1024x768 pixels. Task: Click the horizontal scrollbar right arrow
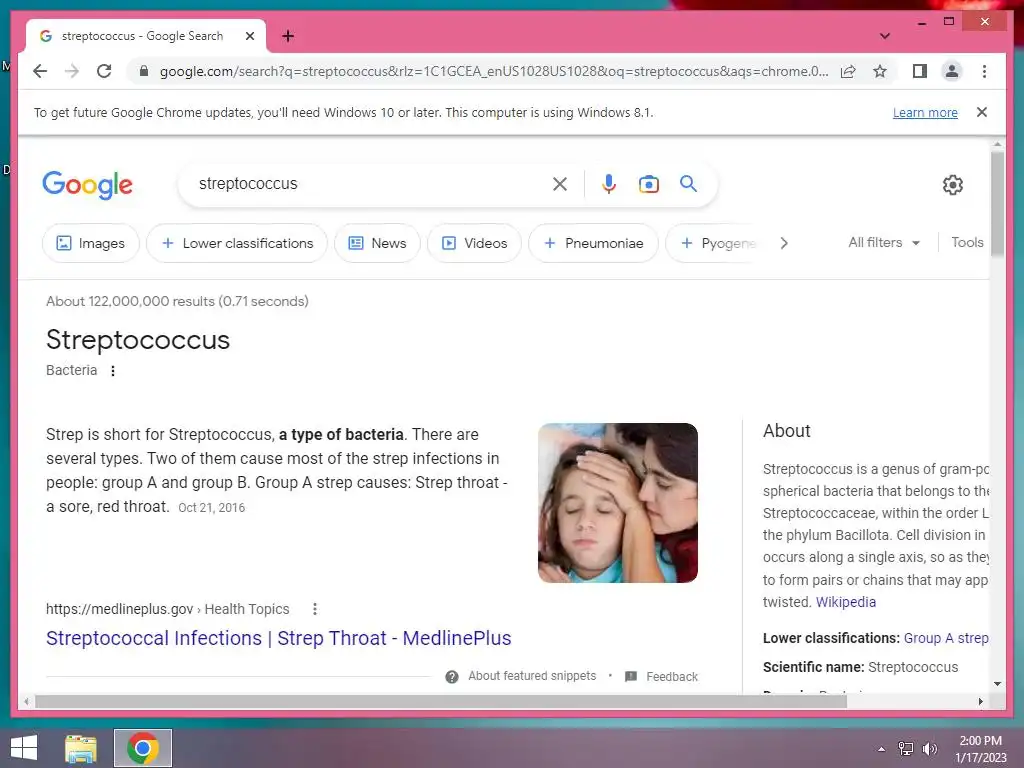[x=980, y=701]
